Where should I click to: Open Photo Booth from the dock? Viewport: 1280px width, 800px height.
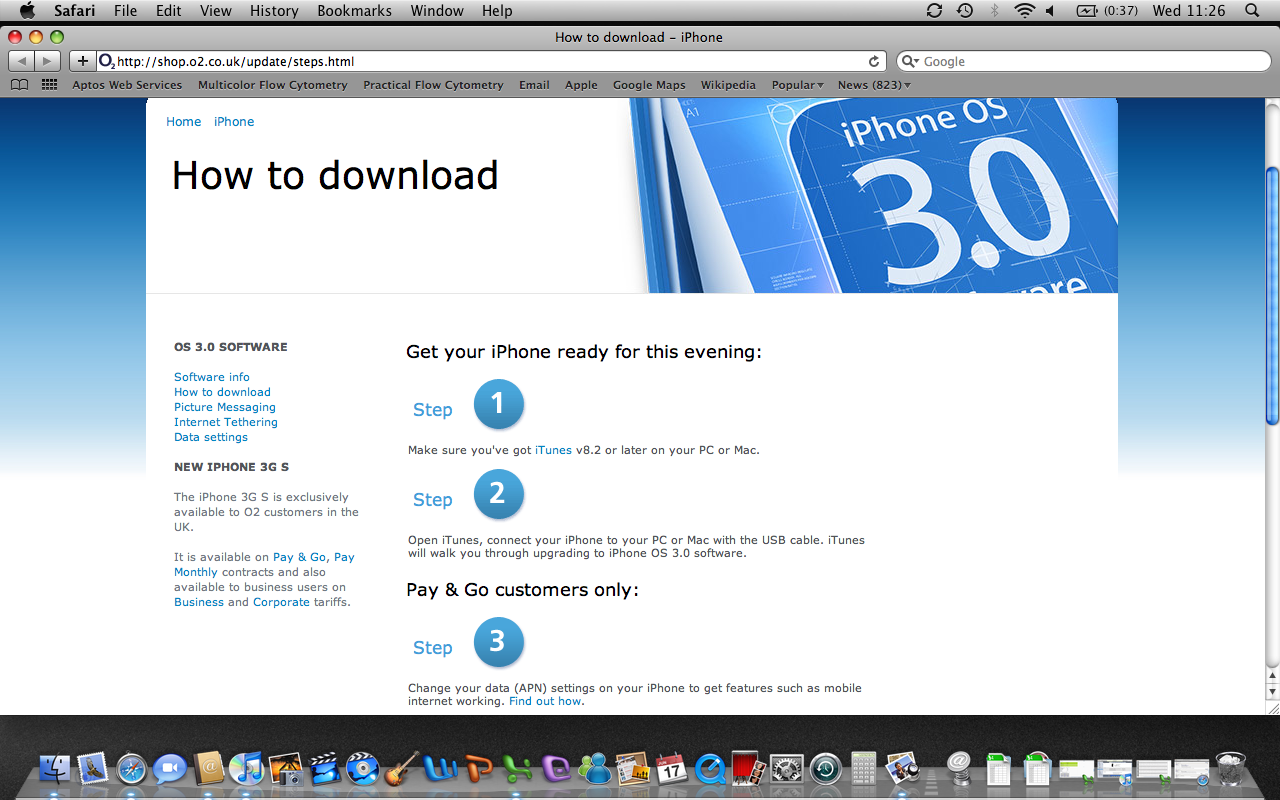pos(748,769)
